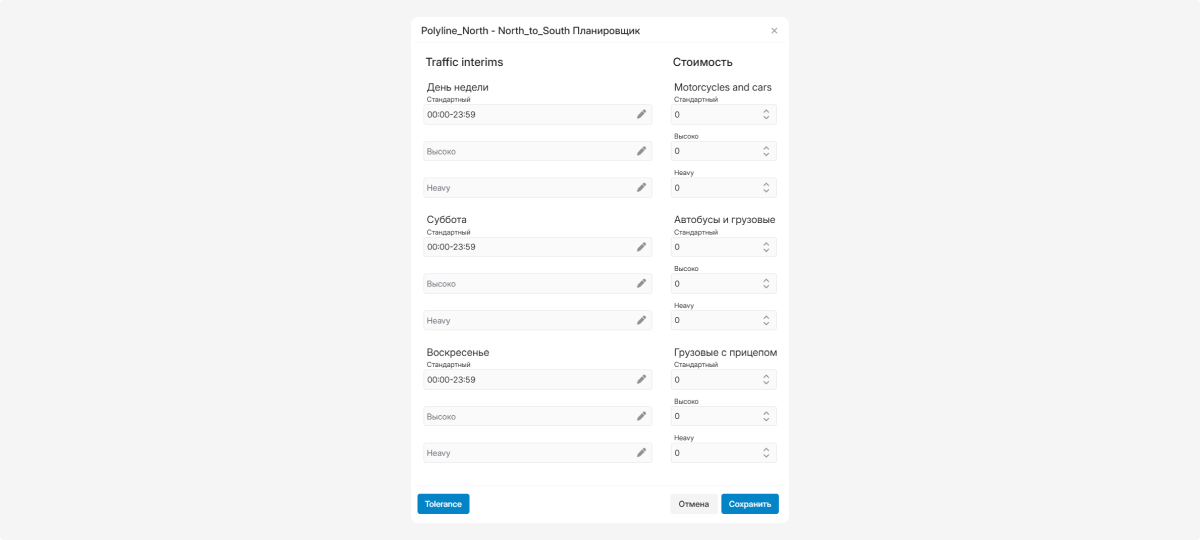Open the Tolerance settings button
Viewport: 1200px width, 540px height.
[x=443, y=504]
